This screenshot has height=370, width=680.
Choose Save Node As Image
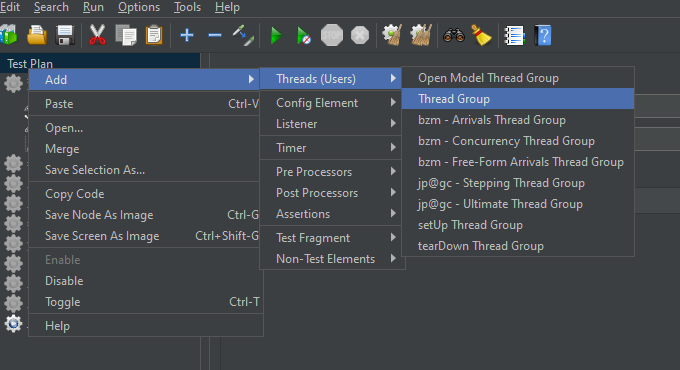pyautogui.click(x=144, y=215)
